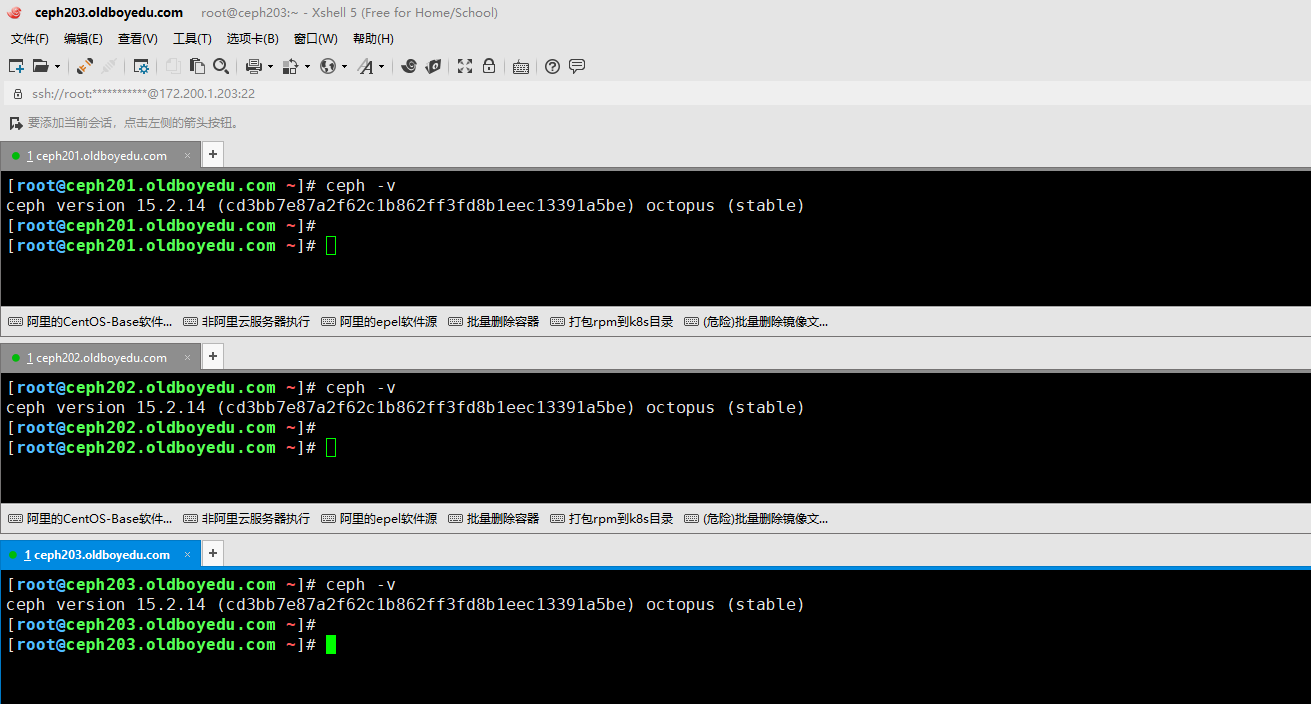This screenshot has height=704, width=1311.
Task: Click the virtual keyboard toolbar icon
Action: click(x=520, y=66)
